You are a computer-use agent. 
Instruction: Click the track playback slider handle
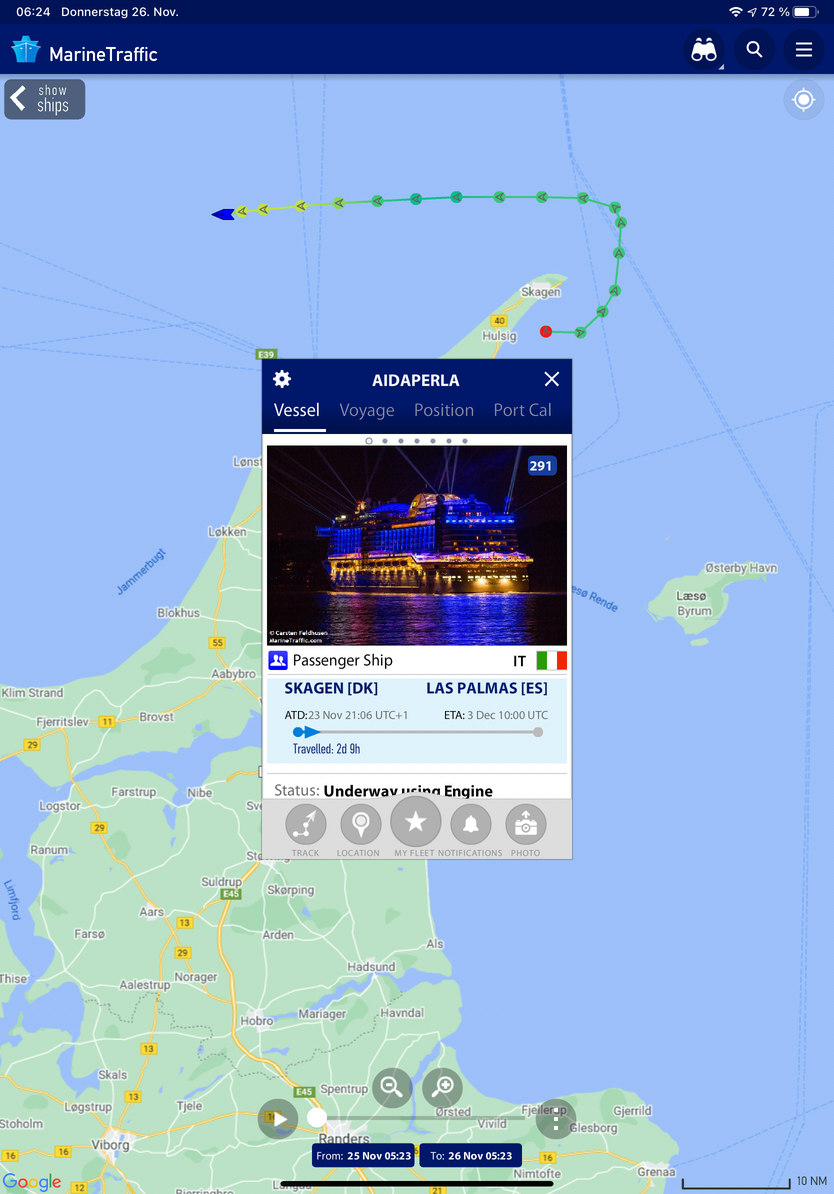[317, 1118]
